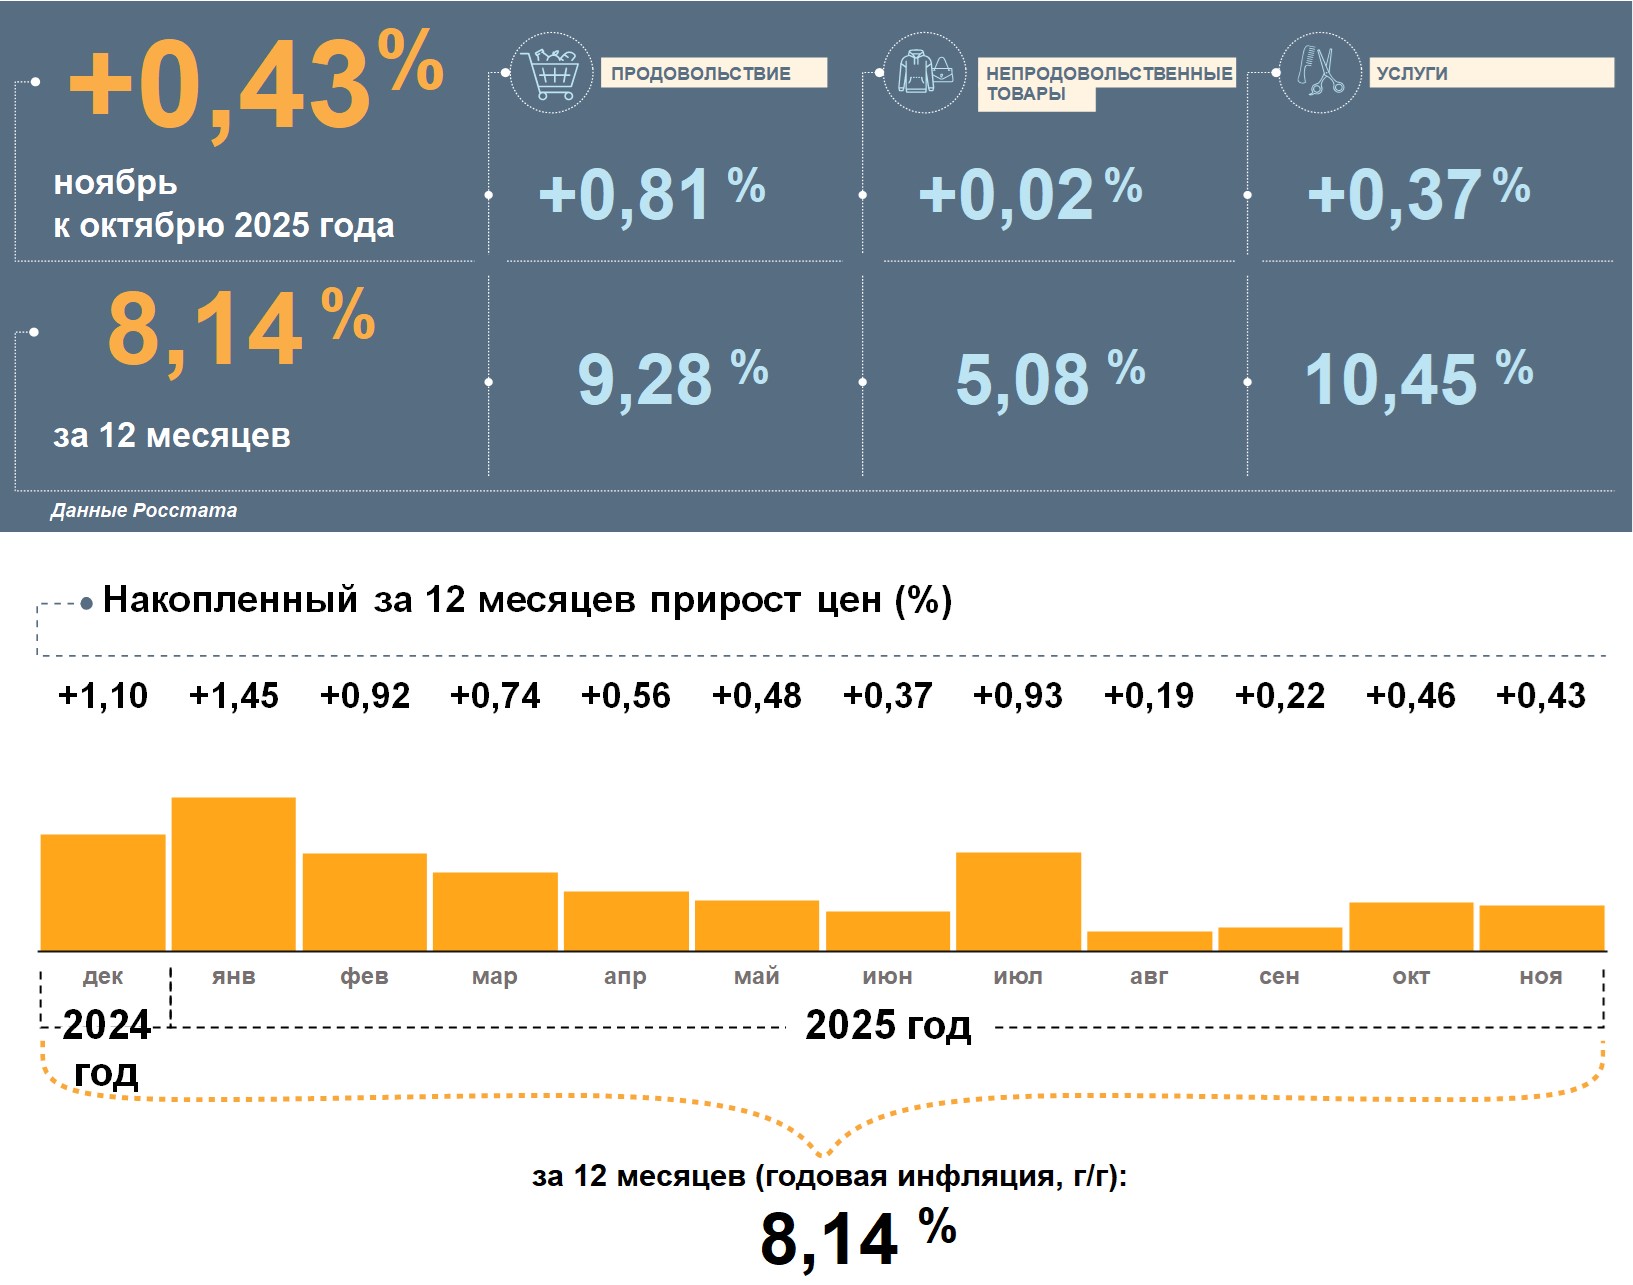
Task: Click the ноя month axis label
Action: pyautogui.click(x=1540, y=976)
